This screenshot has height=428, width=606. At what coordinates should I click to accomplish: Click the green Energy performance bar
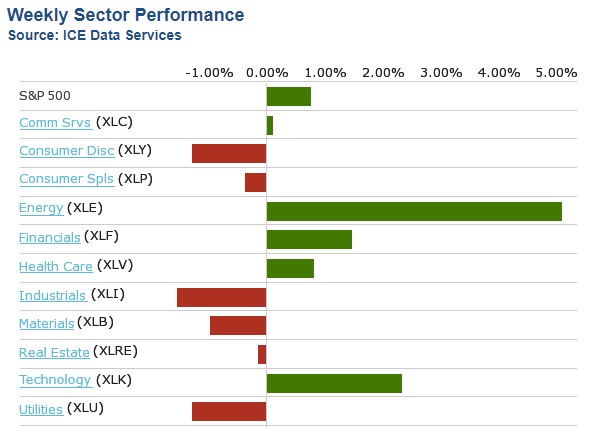click(413, 211)
